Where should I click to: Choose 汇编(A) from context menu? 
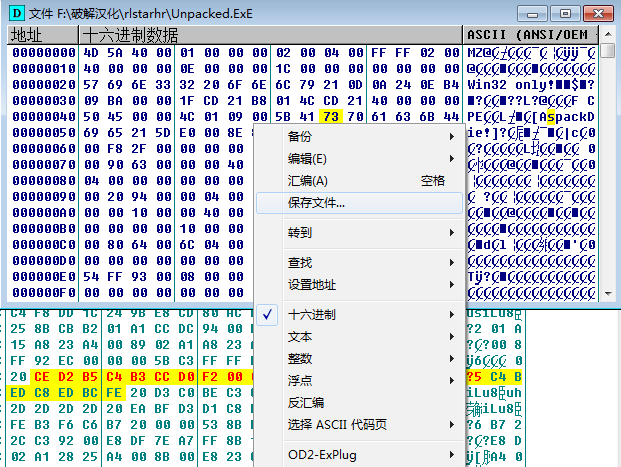[x=360, y=181]
